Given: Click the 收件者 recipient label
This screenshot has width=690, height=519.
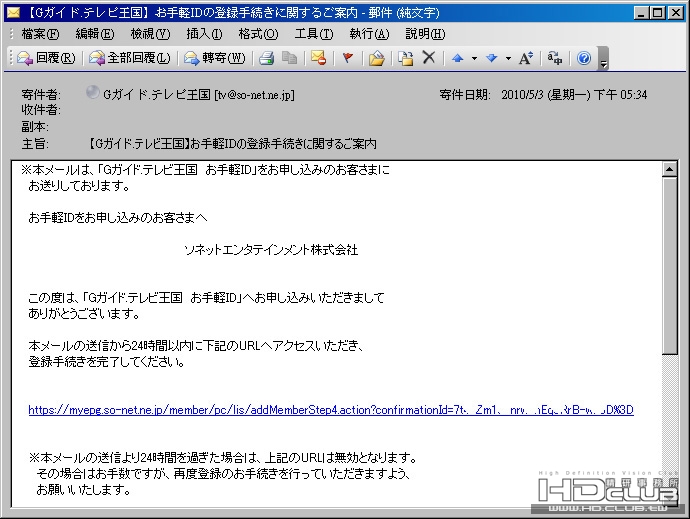Looking at the screenshot, I should tap(41, 110).
